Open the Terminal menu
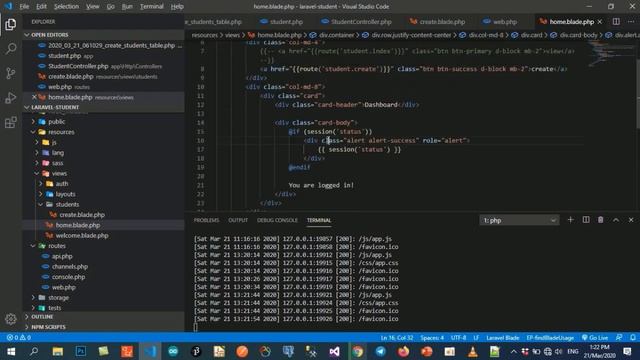Screen dimensions: 640x360 click(x=151, y=7)
